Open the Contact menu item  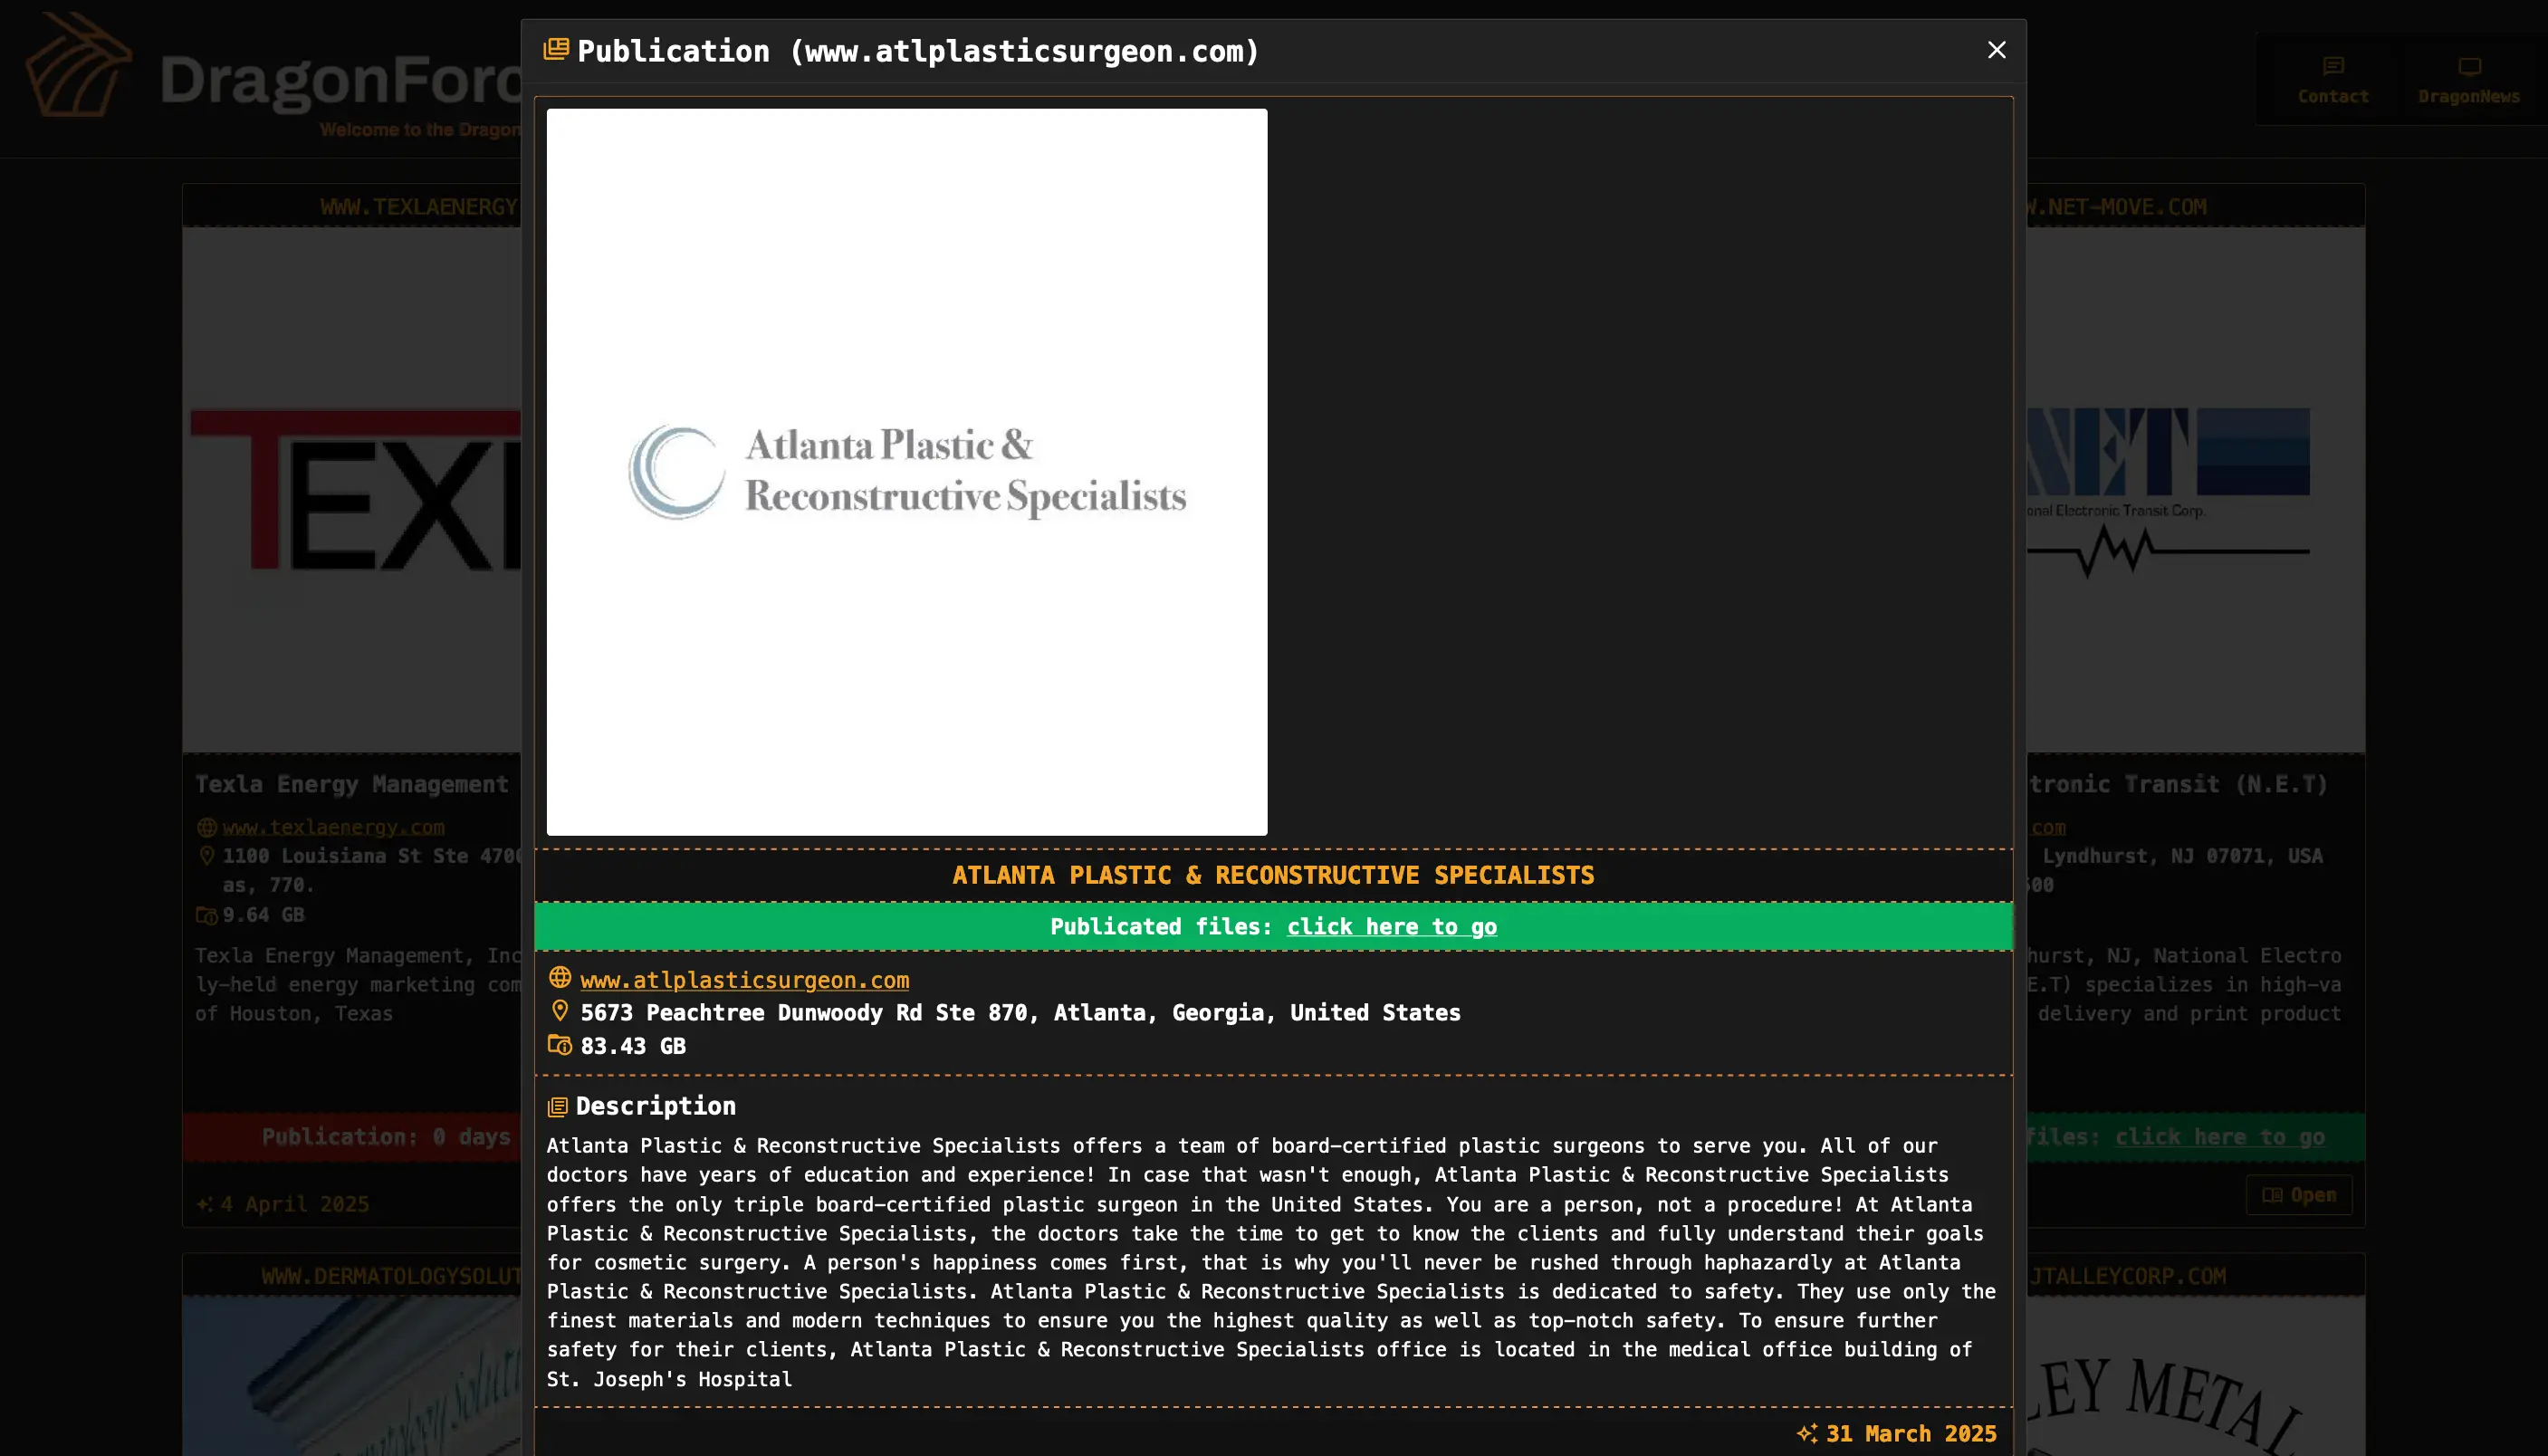coord(2333,96)
